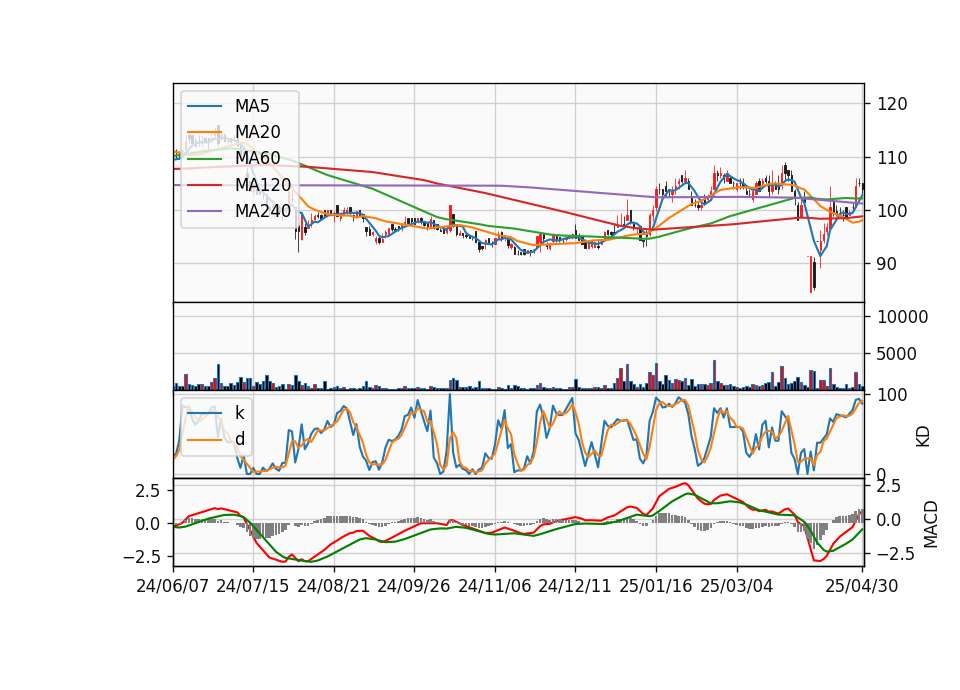Click the MACD left axis 0.0 label
Screen dimensions: 960x690
pos(148,524)
